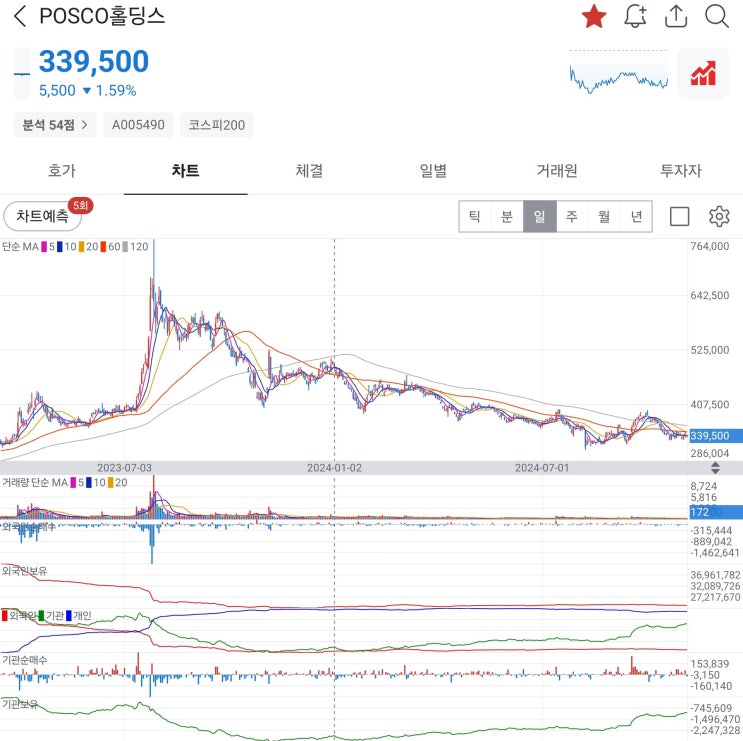Open search magnifier icon

tap(717, 17)
